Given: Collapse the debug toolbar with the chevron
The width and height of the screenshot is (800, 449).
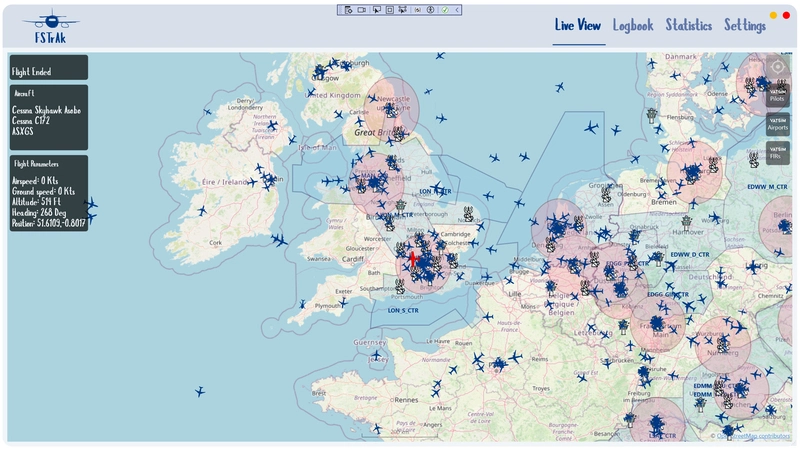Looking at the screenshot, I should point(457,10).
